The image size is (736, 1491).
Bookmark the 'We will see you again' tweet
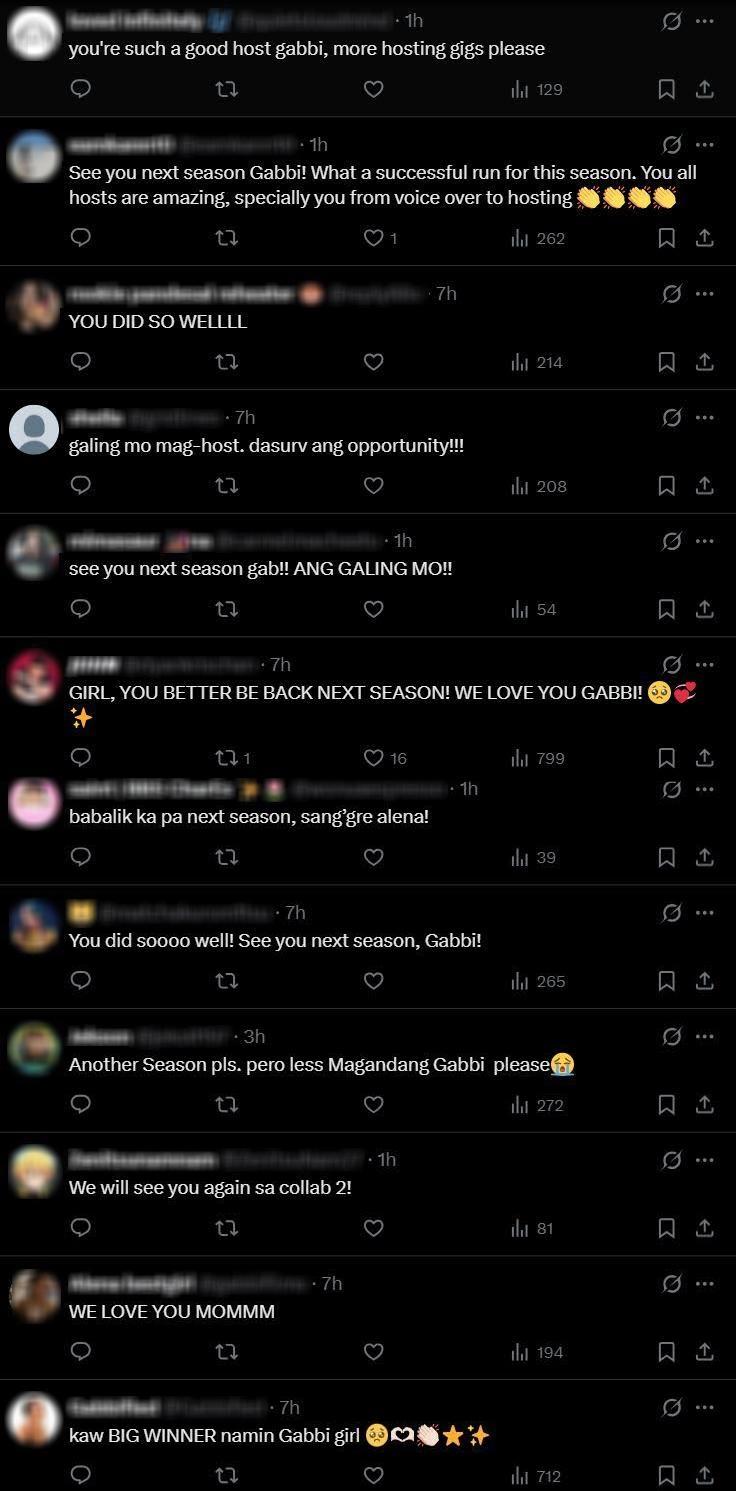667,1228
